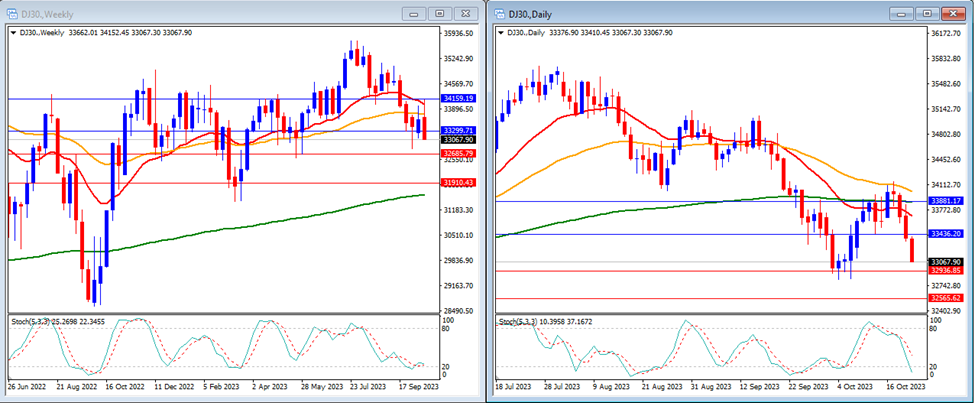975x403 pixels.
Task: Click 34112.70 on Daily price axis
Action: click(x=948, y=185)
